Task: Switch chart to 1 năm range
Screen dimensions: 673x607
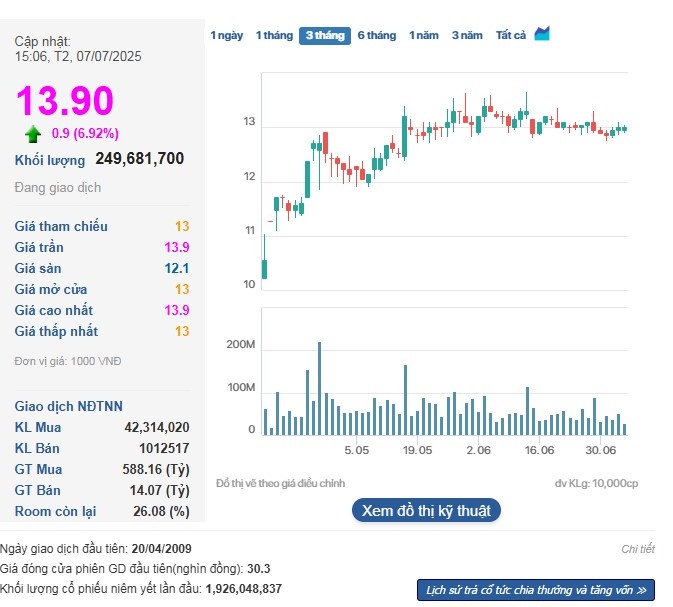Action: (x=424, y=35)
